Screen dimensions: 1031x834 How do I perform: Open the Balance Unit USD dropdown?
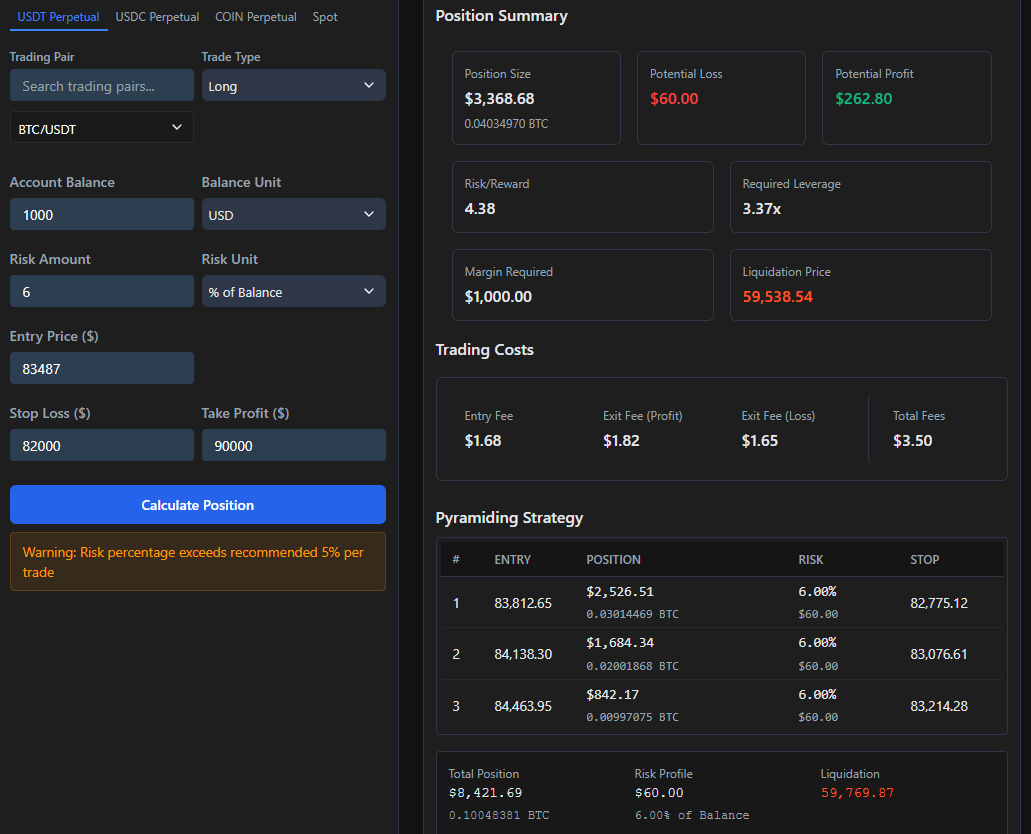pos(293,215)
